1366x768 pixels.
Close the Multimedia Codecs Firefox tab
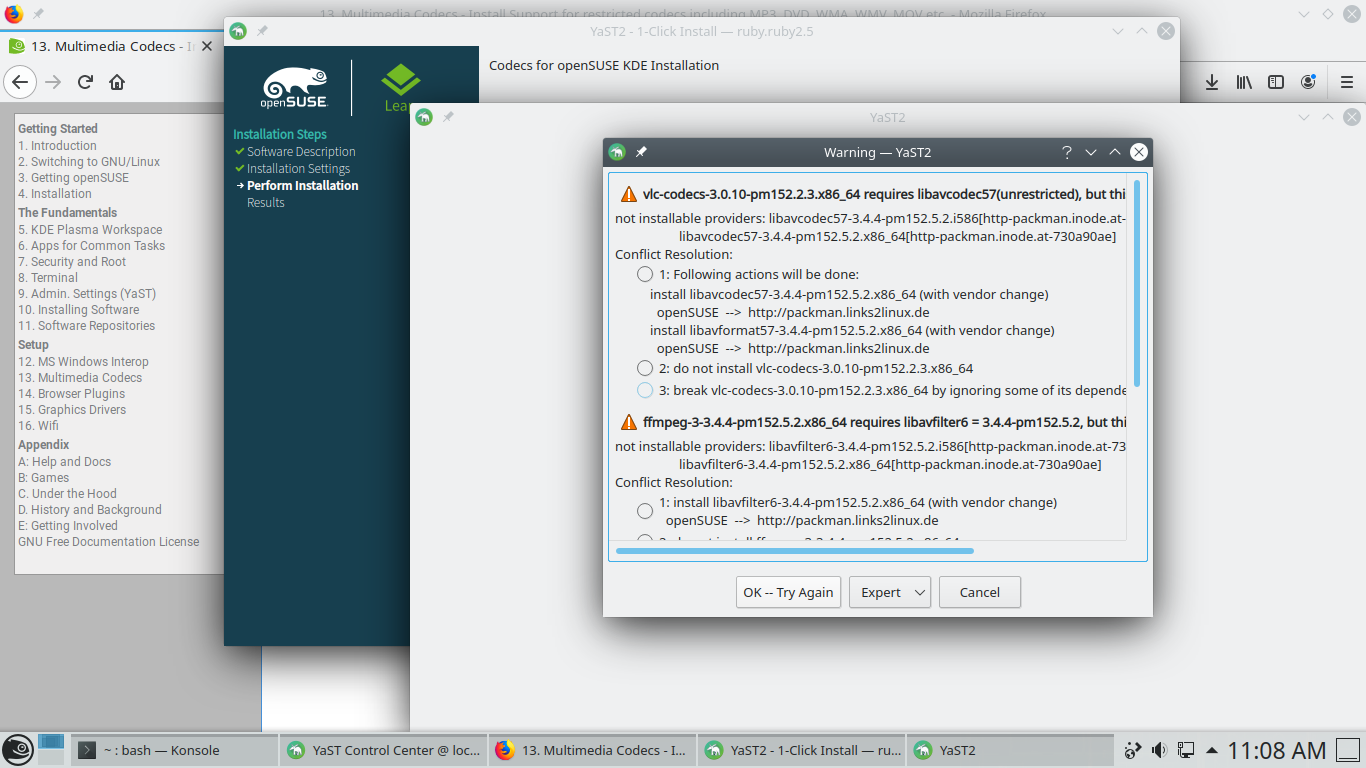(x=207, y=46)
